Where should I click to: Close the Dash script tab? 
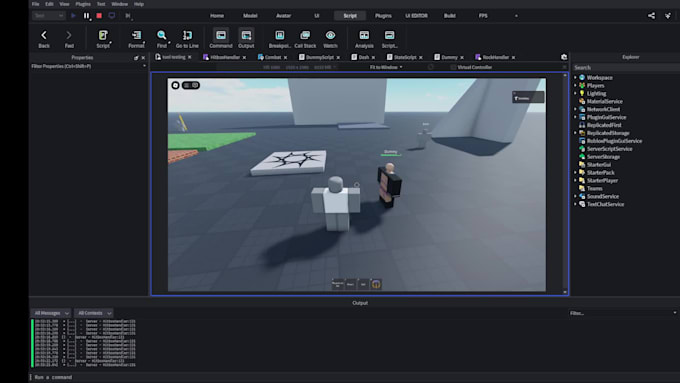(x=373, y=58)
